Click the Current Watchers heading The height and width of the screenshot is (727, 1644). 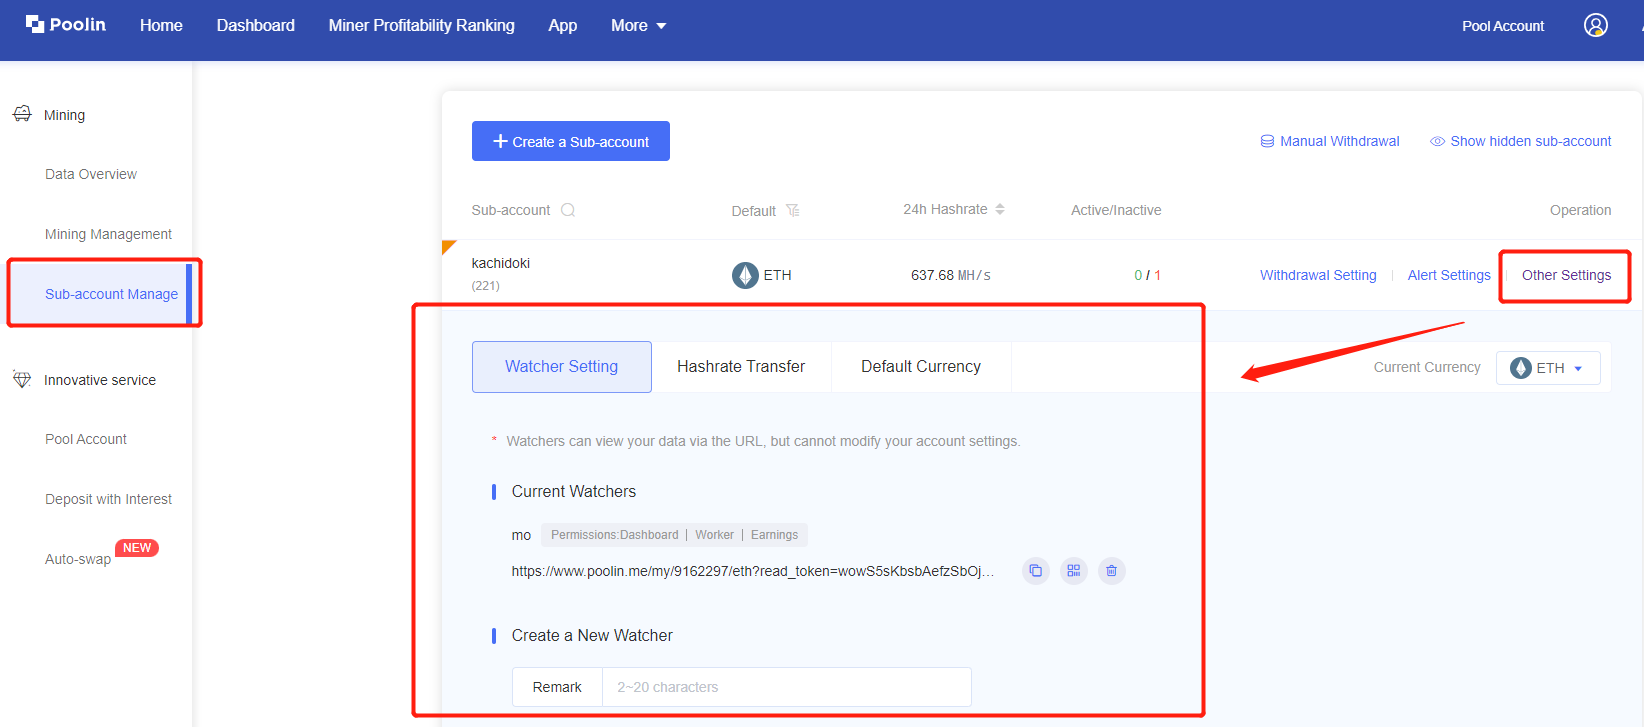click(574, 491)
